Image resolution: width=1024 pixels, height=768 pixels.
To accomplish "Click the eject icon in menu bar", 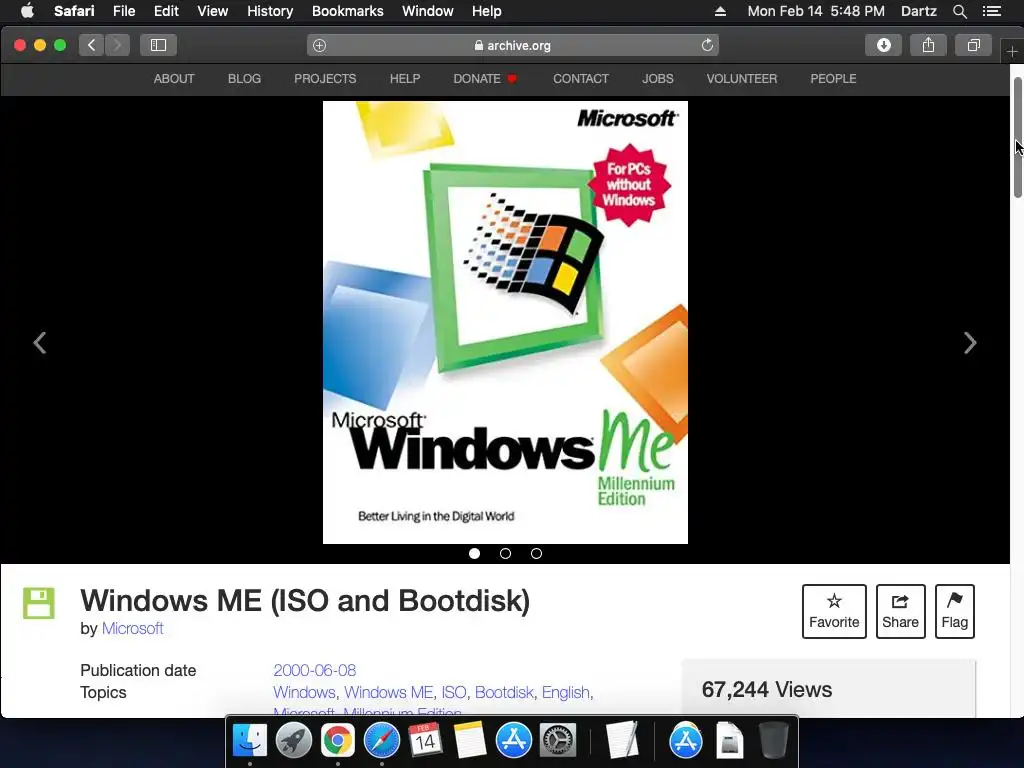I will (720, 11).
